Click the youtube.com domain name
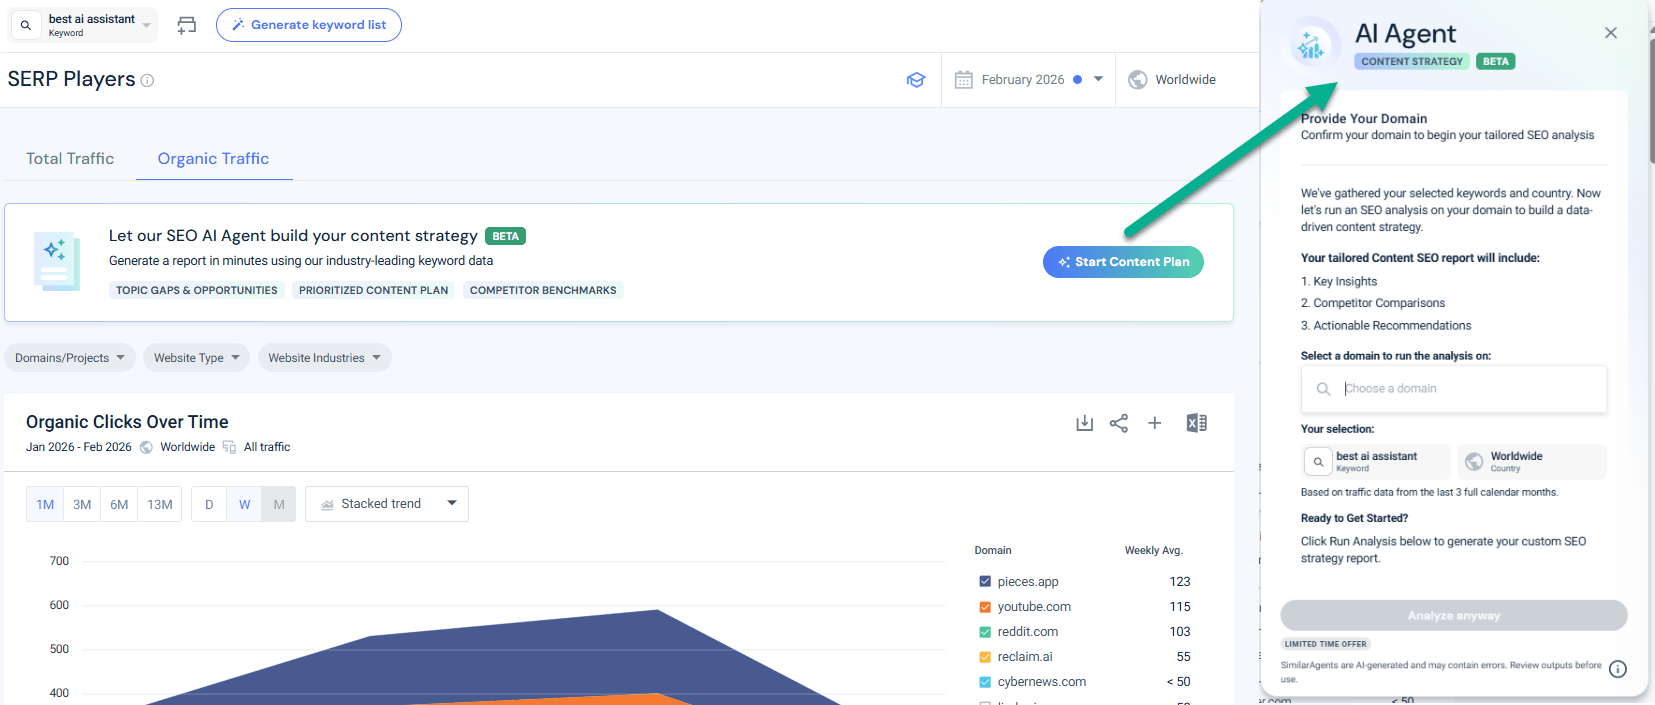 [1034, 606]
